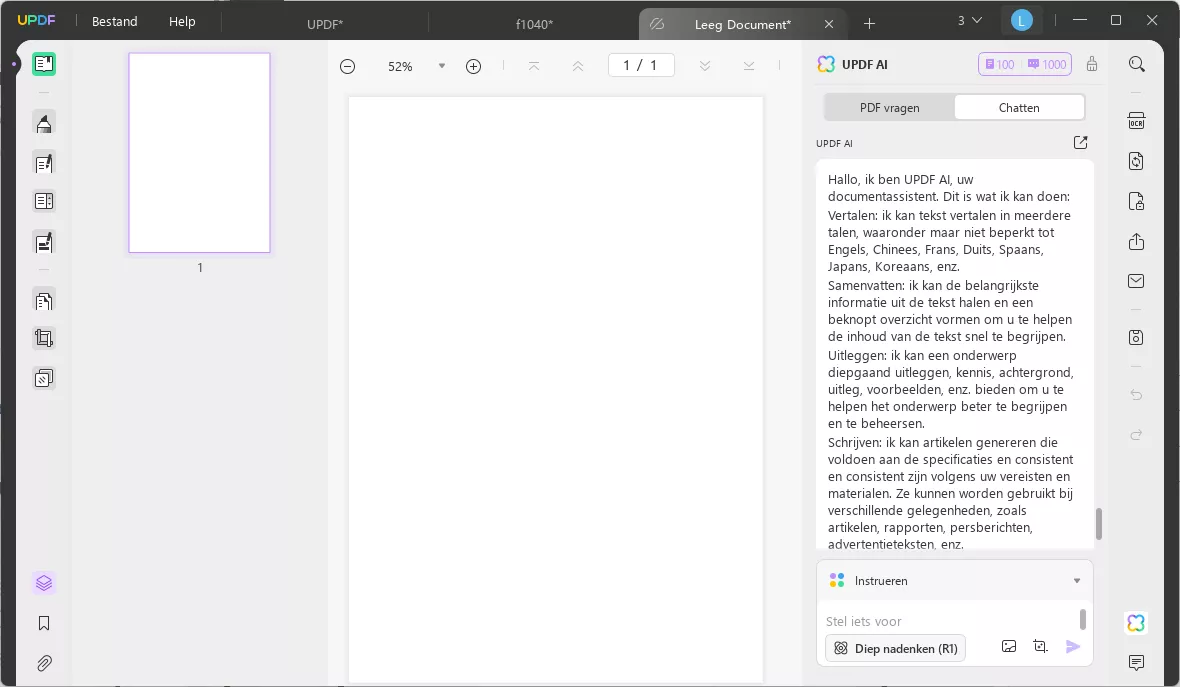Image resolution: width=1180 pixels, height=687 pixels.
Task: Expand the Instrueren prompt dropdown
Action: click(1077, 581)
